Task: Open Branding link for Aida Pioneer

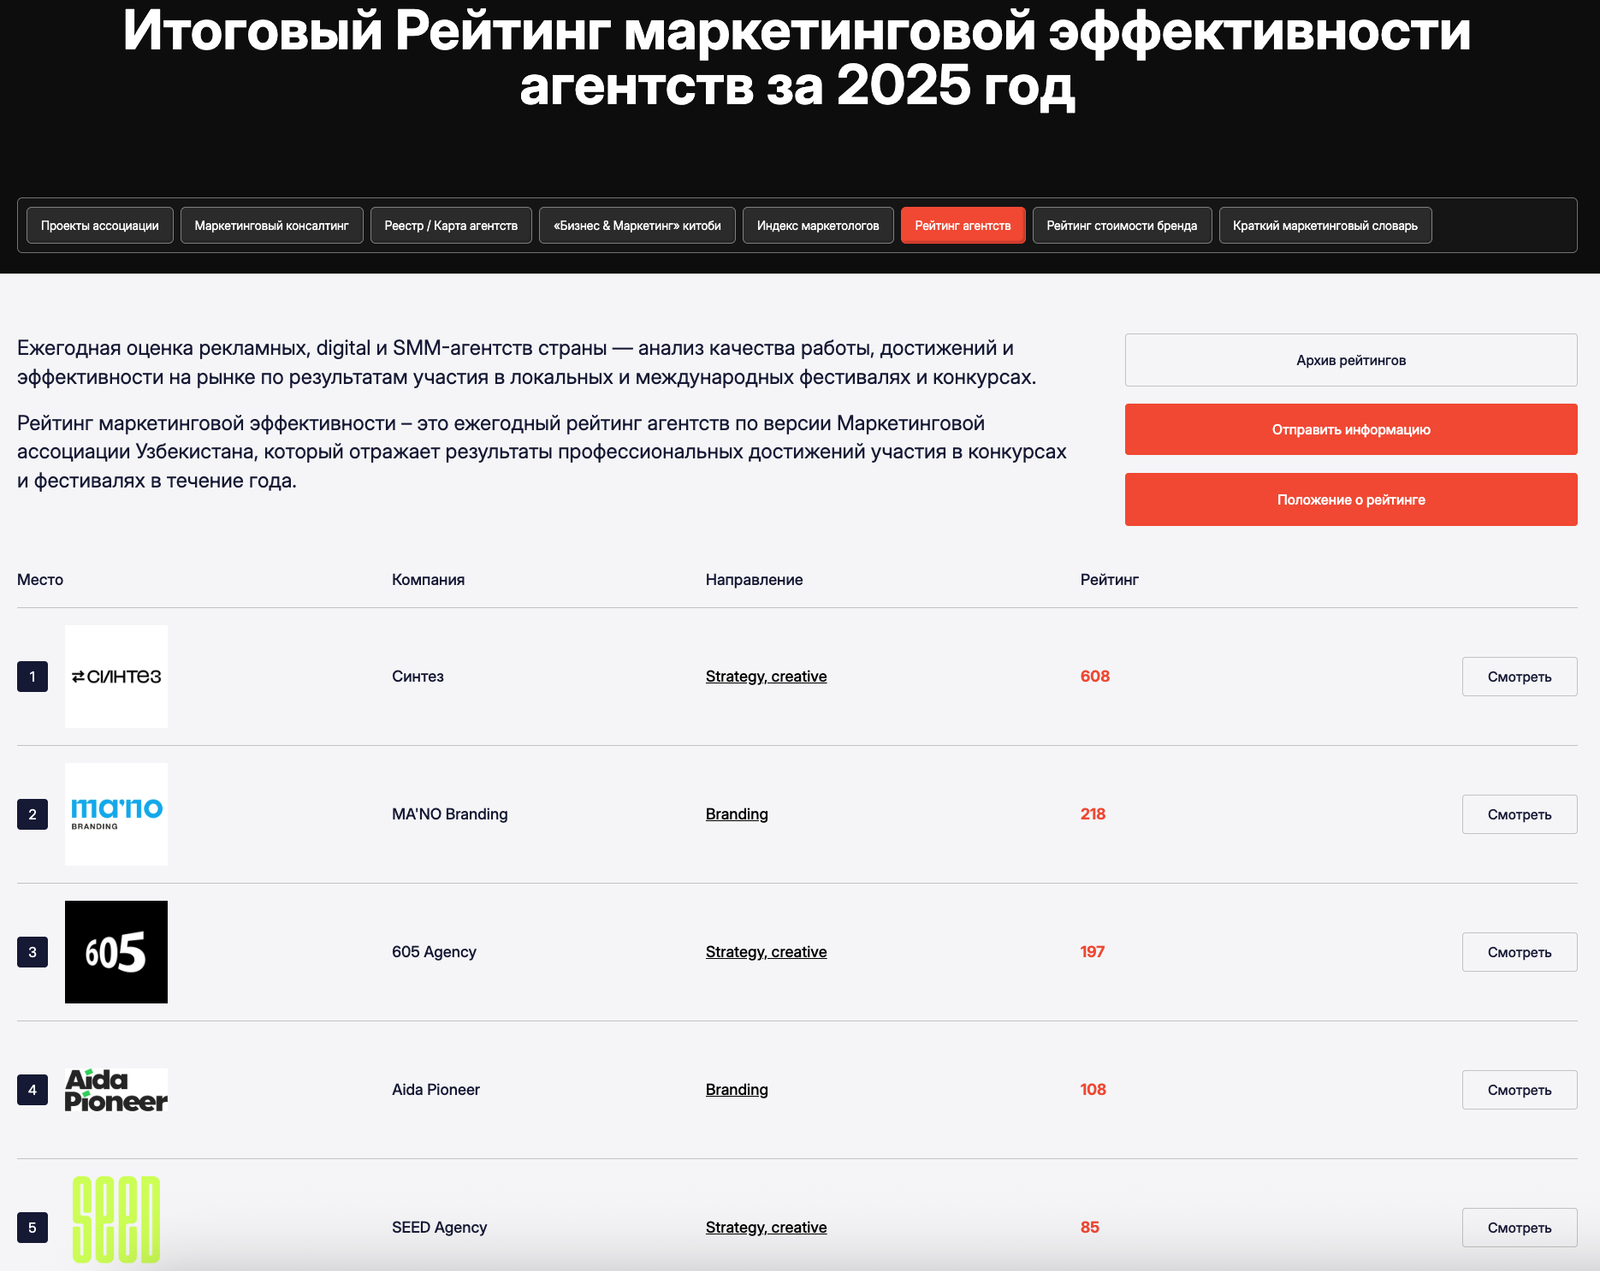Action: click(x=737, y=1090)
